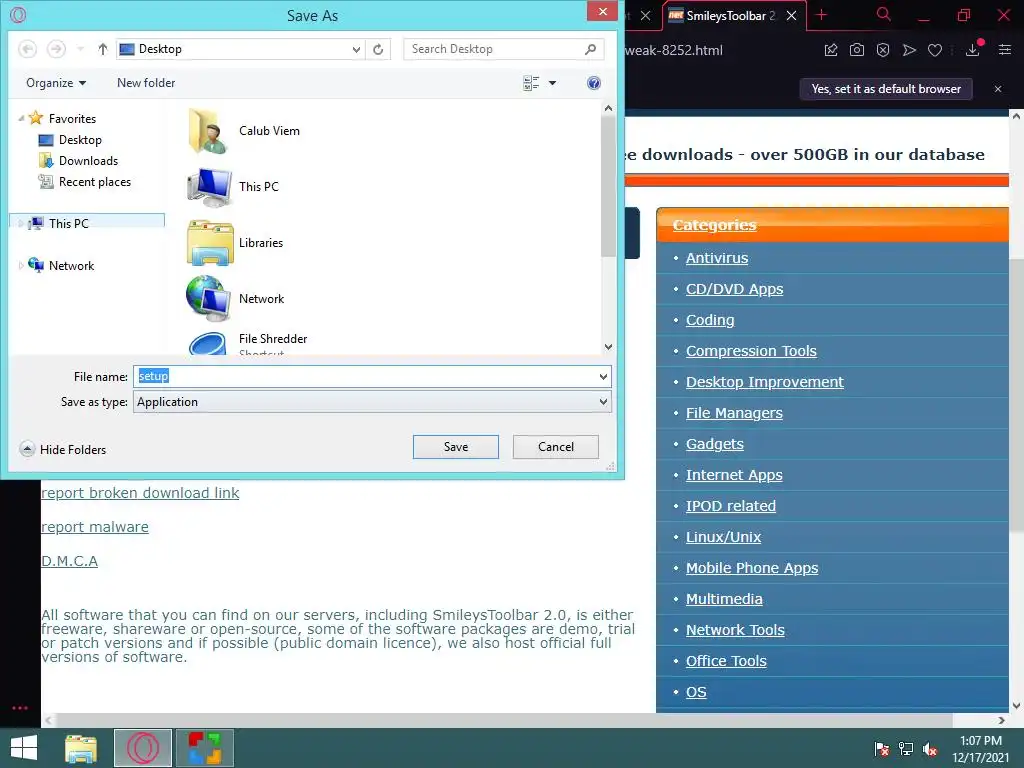
Task: Expand This PC tree node
Action: click(x=21, y=223)
